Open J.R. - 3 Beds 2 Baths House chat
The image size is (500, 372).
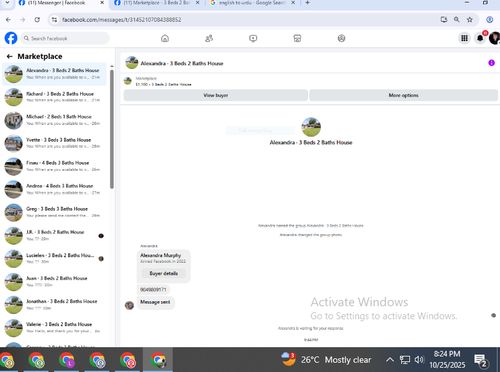point(54,235)
